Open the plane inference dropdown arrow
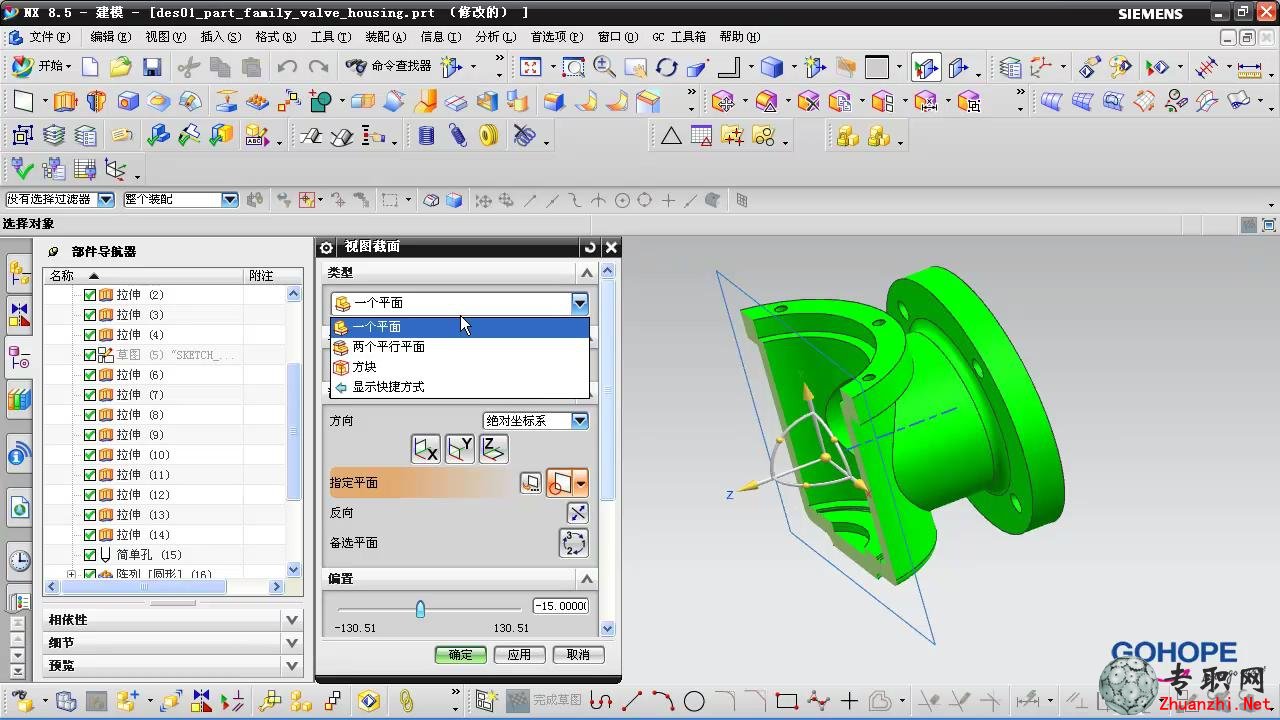This screenshot has width=1280, height=720. coord(581,484)
